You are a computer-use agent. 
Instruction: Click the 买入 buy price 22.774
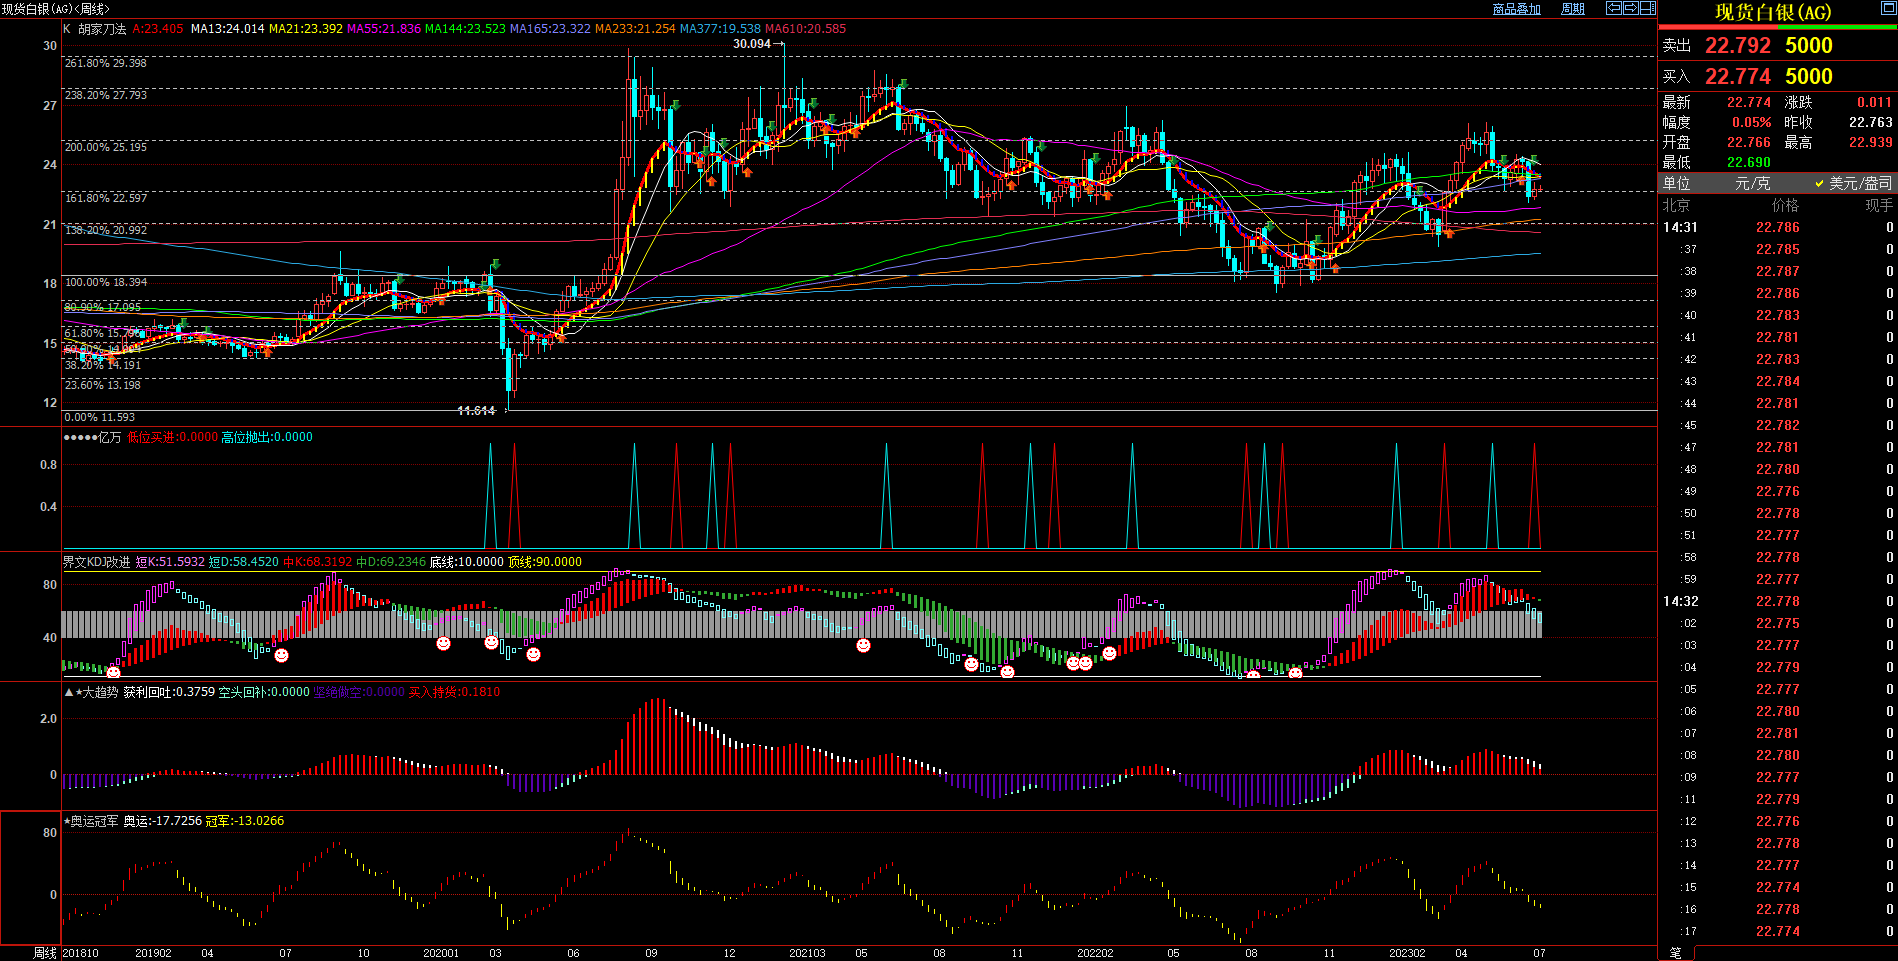click(1738, 77)
